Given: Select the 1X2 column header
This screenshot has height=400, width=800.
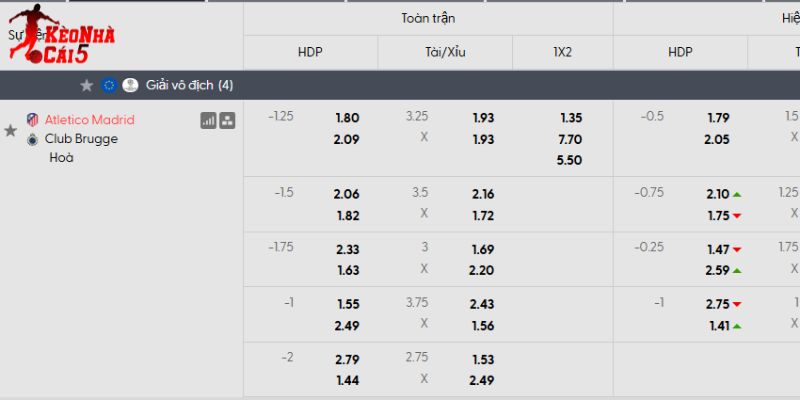Looking at the screenshot, I should (x=562, y=52).
